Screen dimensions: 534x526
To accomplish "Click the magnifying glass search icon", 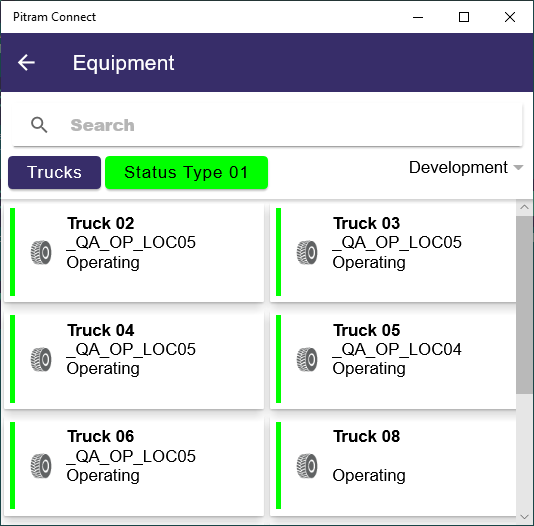I will tap(39, 125).
